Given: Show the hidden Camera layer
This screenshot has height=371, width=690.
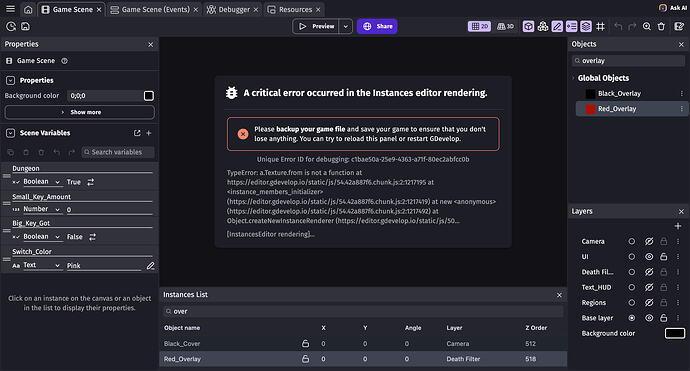Looking at the screenshot, I should tap(649, 241).
